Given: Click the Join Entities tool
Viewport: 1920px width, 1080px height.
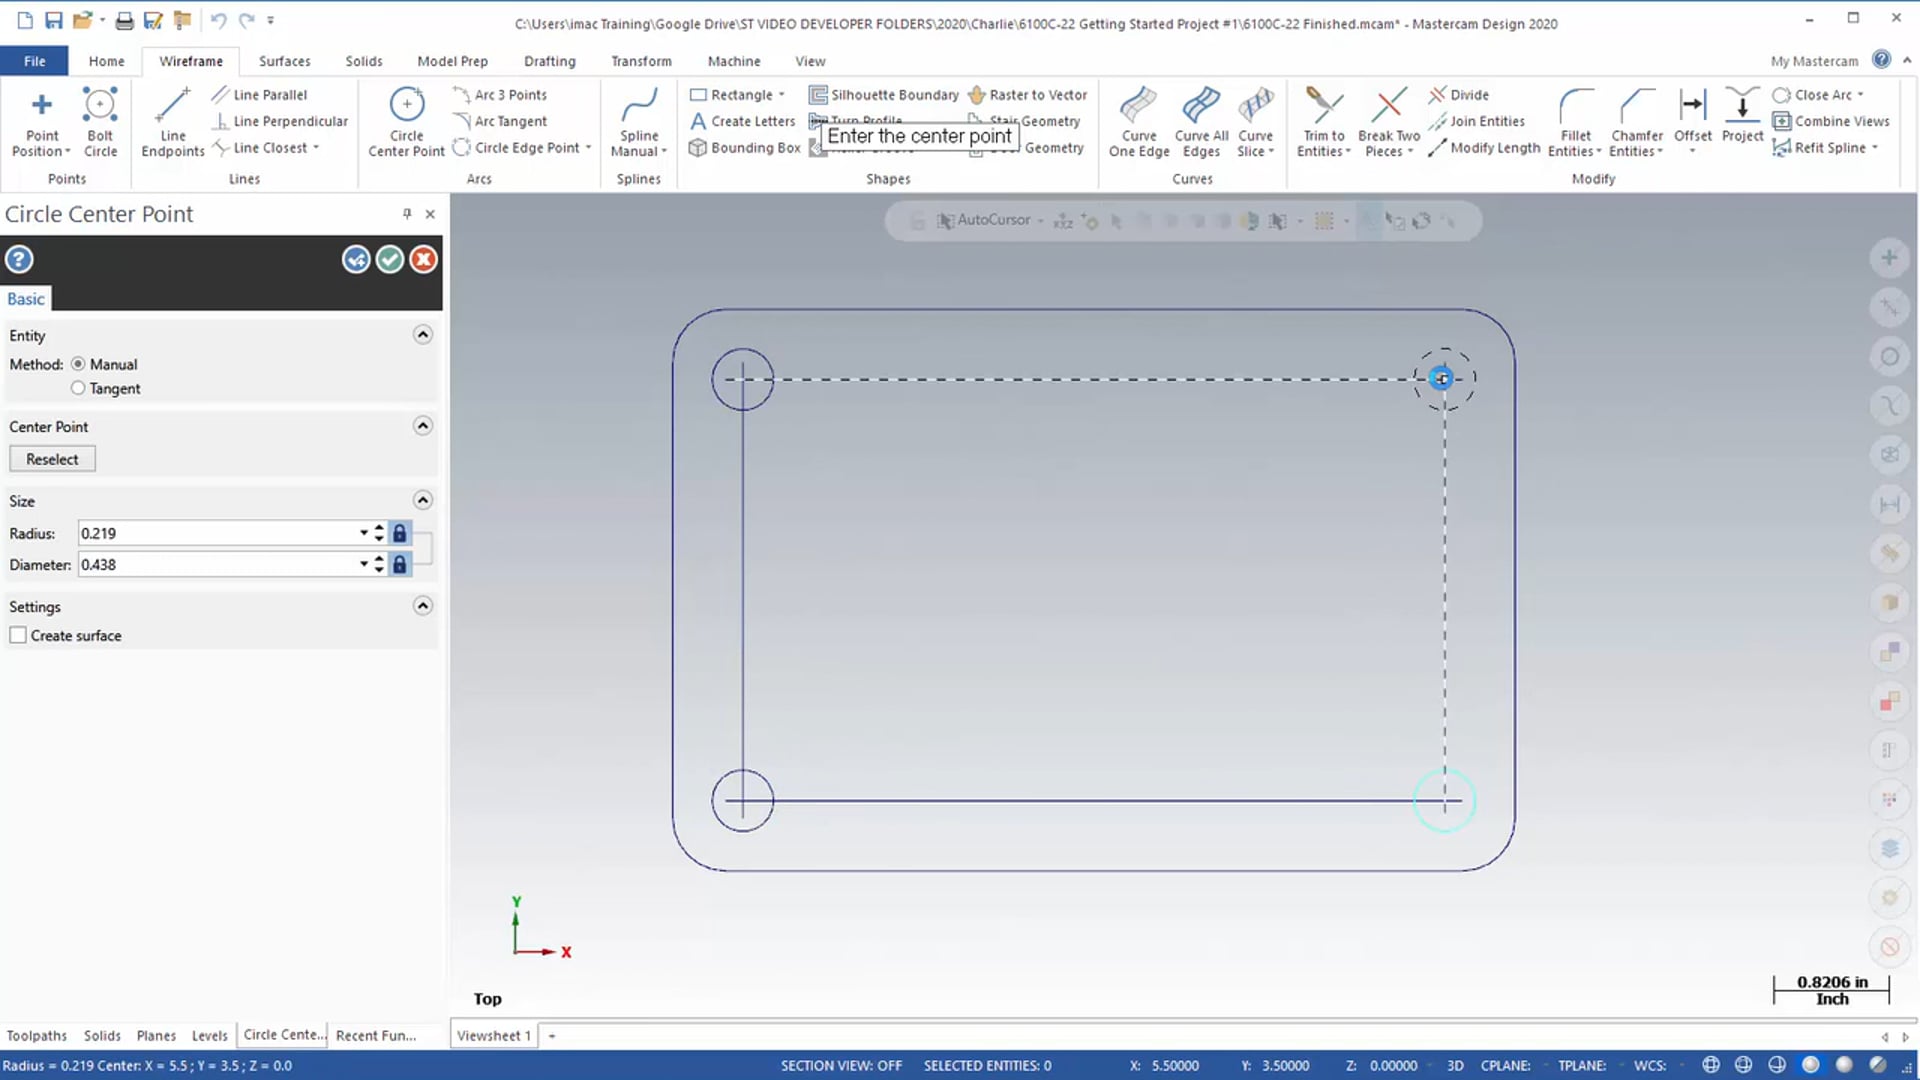Looking at the screenshot, I should coord(1477,120).
